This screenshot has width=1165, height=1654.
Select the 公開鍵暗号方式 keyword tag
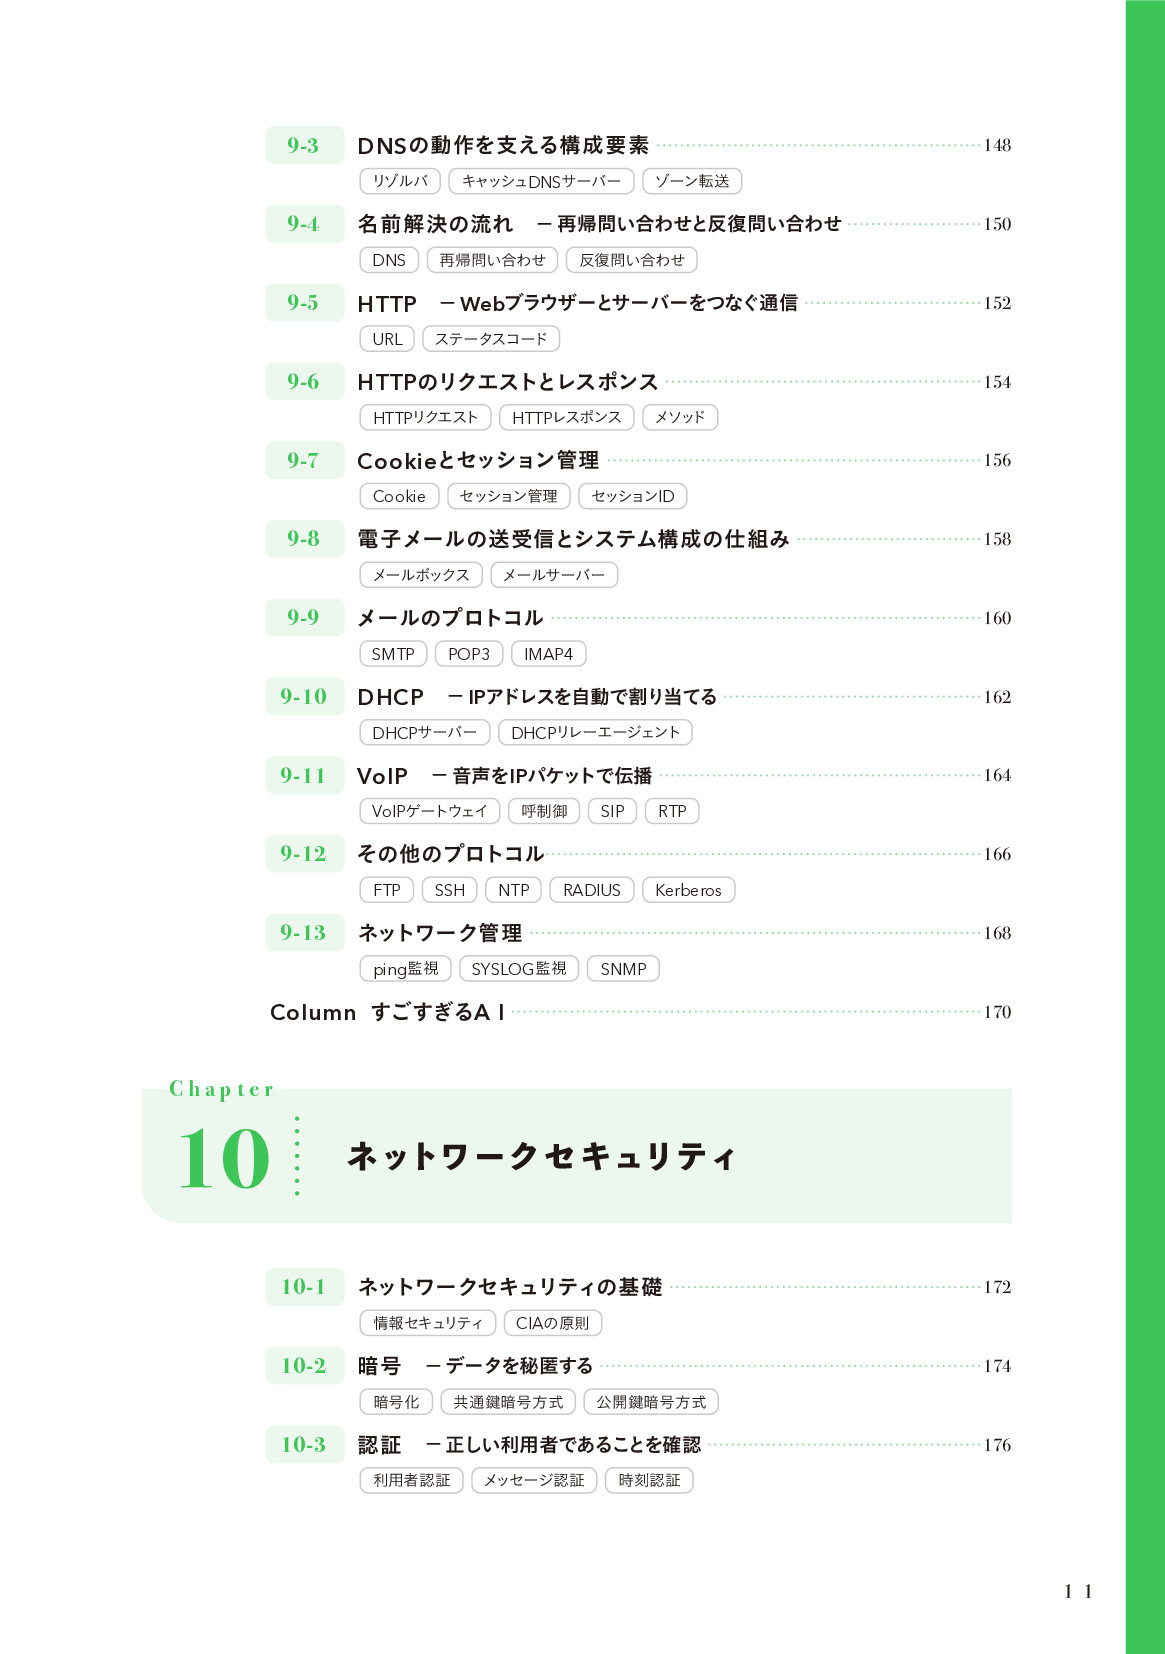click(651, 1402)
